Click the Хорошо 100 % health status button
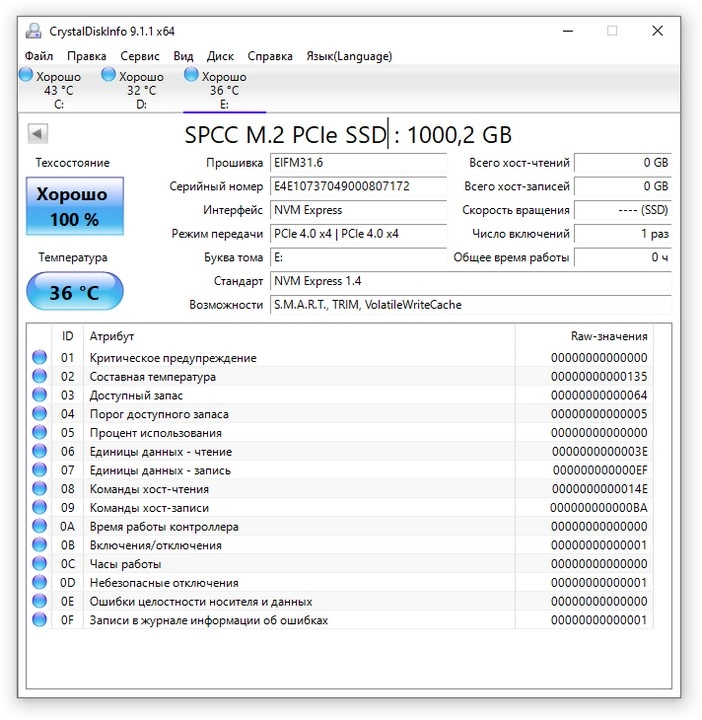The height and width of the screenshot is (720, 702). click(75, 206)
